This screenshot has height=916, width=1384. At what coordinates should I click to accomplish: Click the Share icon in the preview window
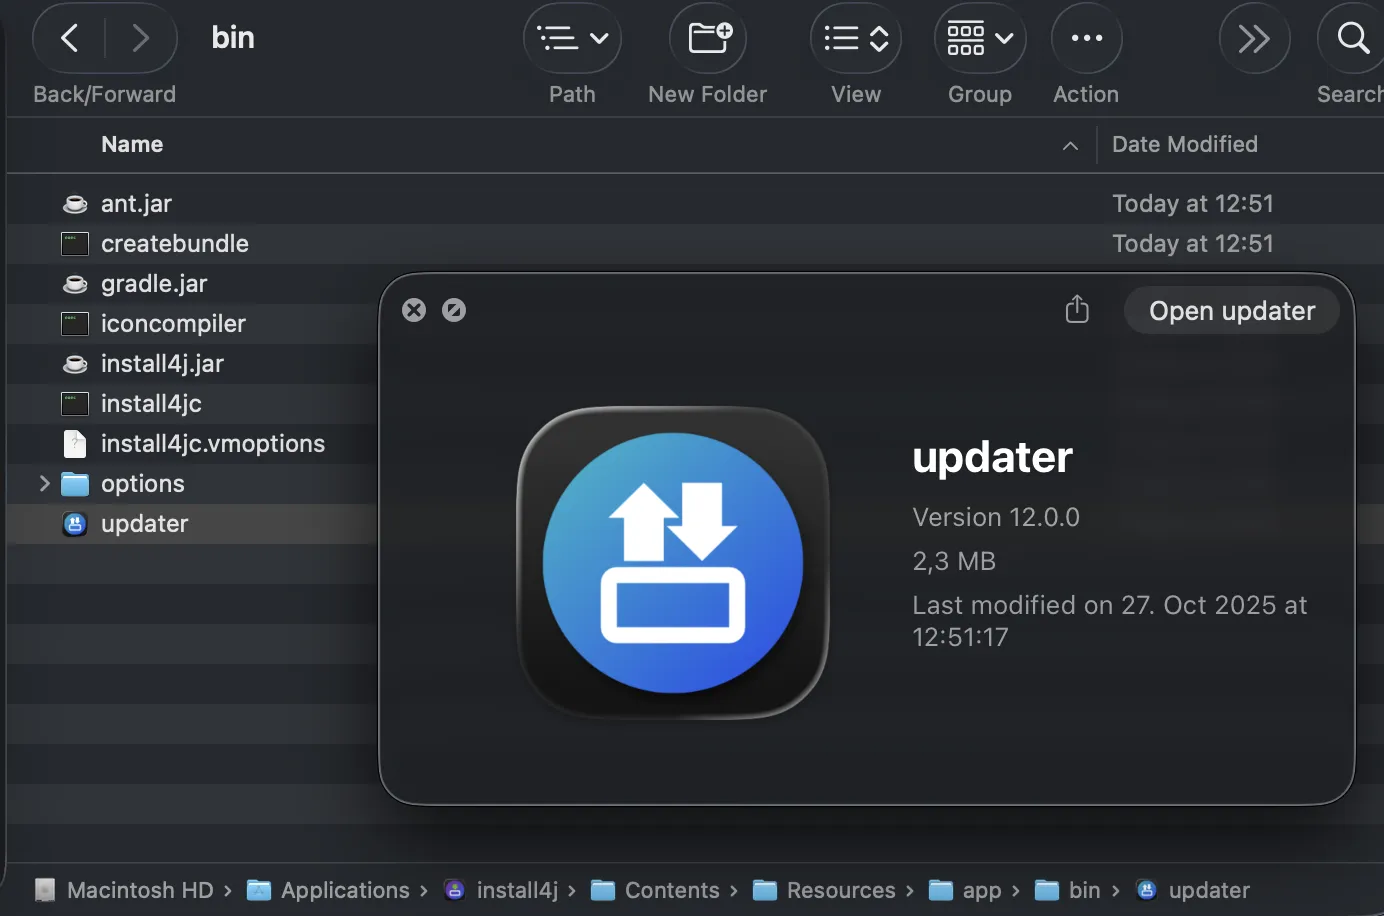pyautogui.click(x=1077, y=310)
